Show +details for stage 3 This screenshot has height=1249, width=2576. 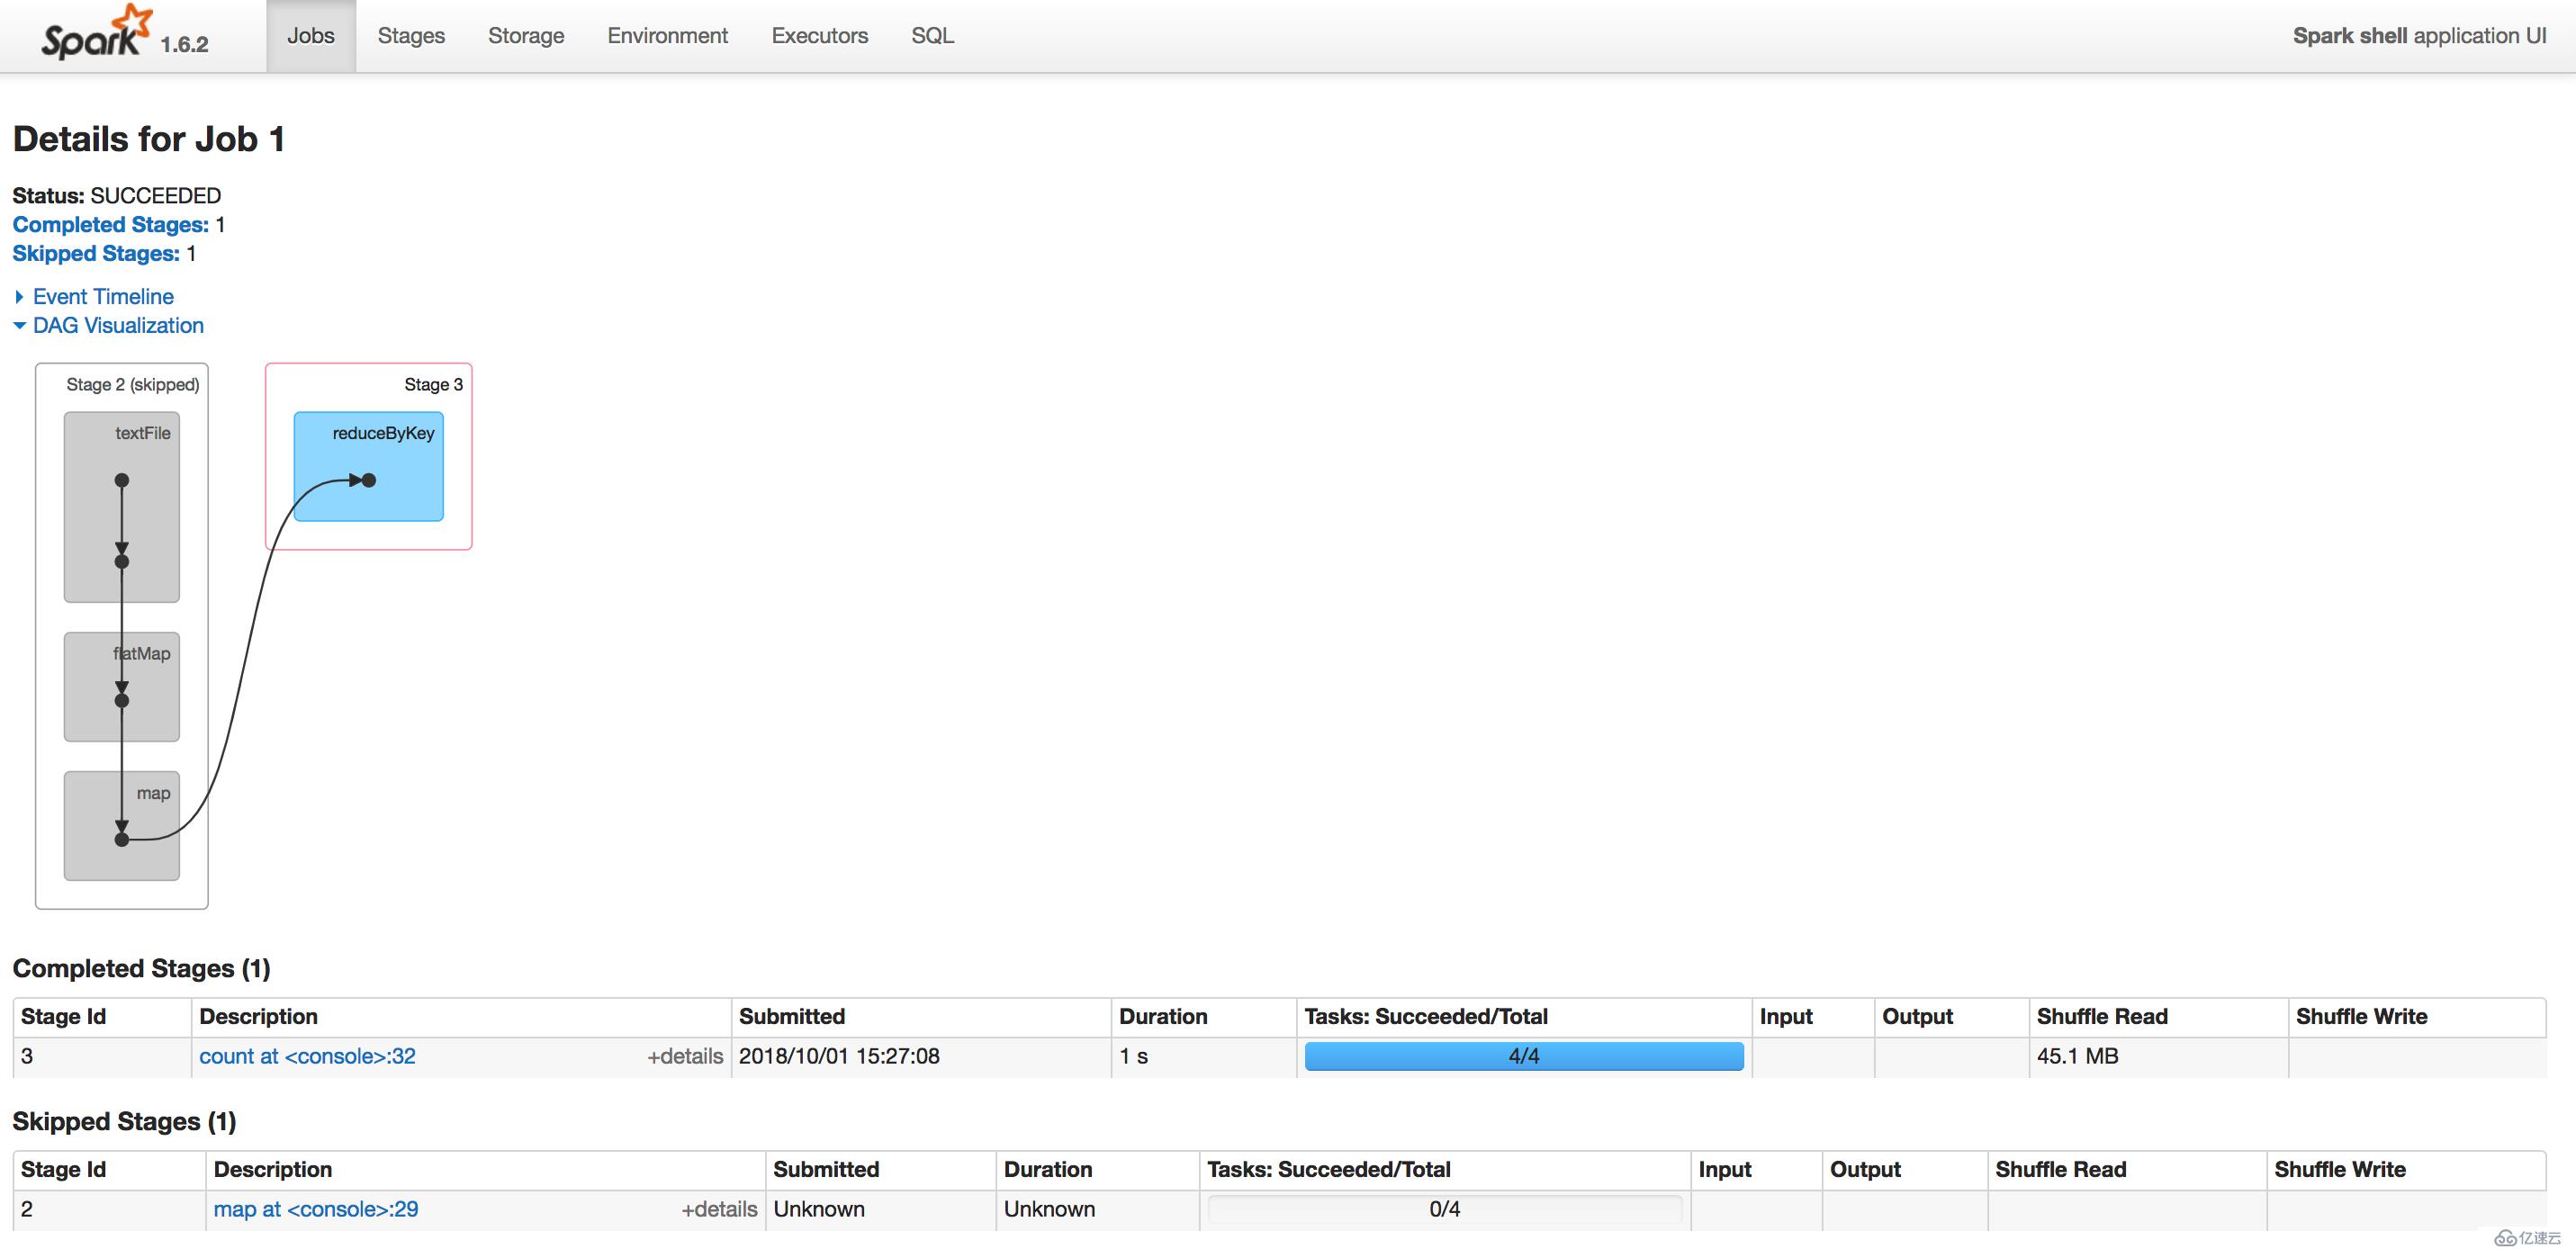[685, 1056]
